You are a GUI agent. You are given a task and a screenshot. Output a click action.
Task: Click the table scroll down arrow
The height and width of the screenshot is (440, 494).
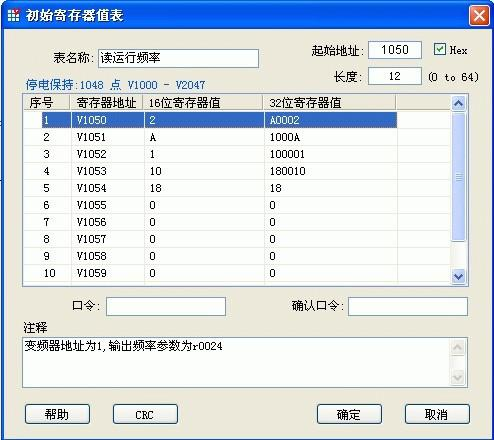pos(458,276)
